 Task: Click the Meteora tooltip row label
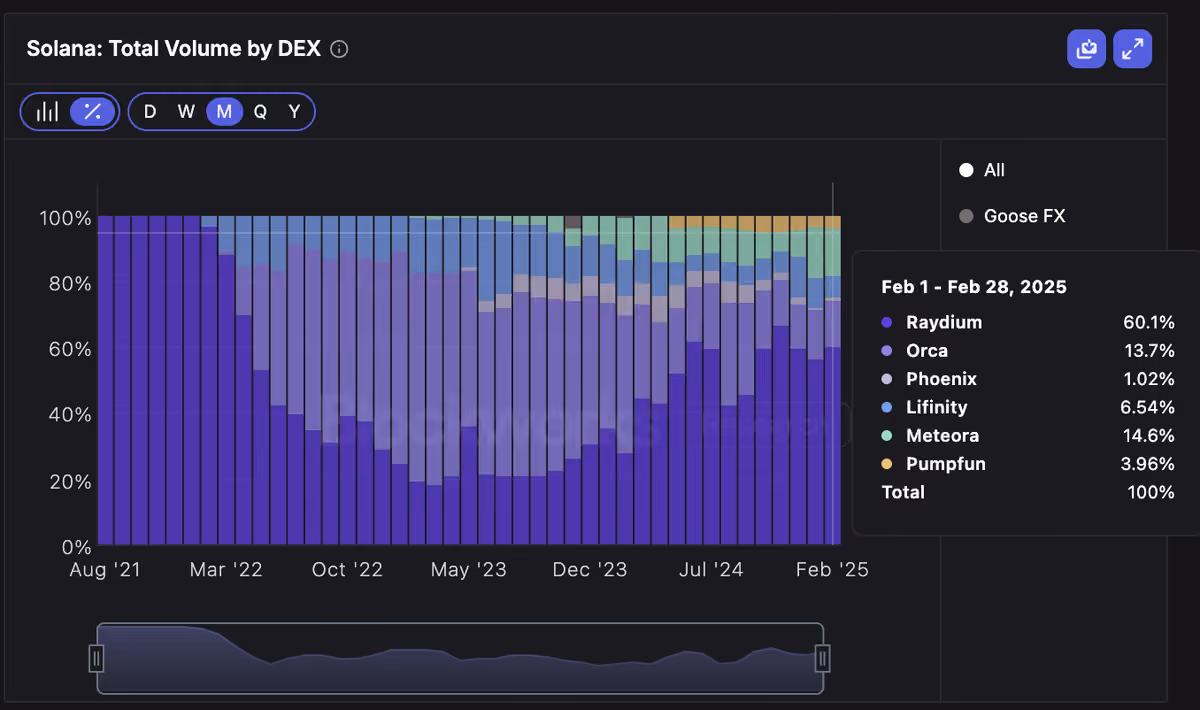[x=943, y=436]
